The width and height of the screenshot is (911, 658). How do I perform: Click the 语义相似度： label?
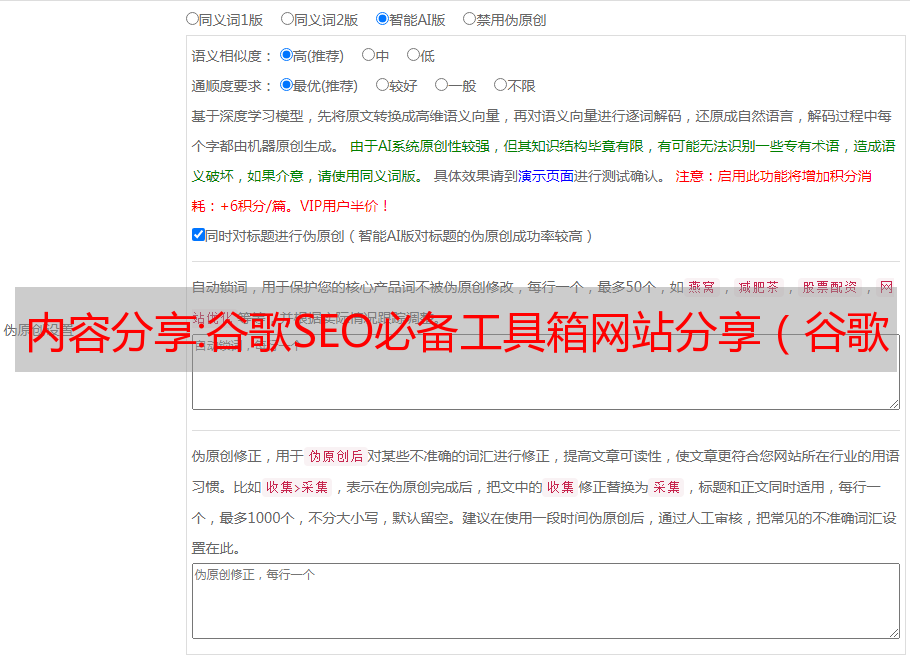pos(232,56)
